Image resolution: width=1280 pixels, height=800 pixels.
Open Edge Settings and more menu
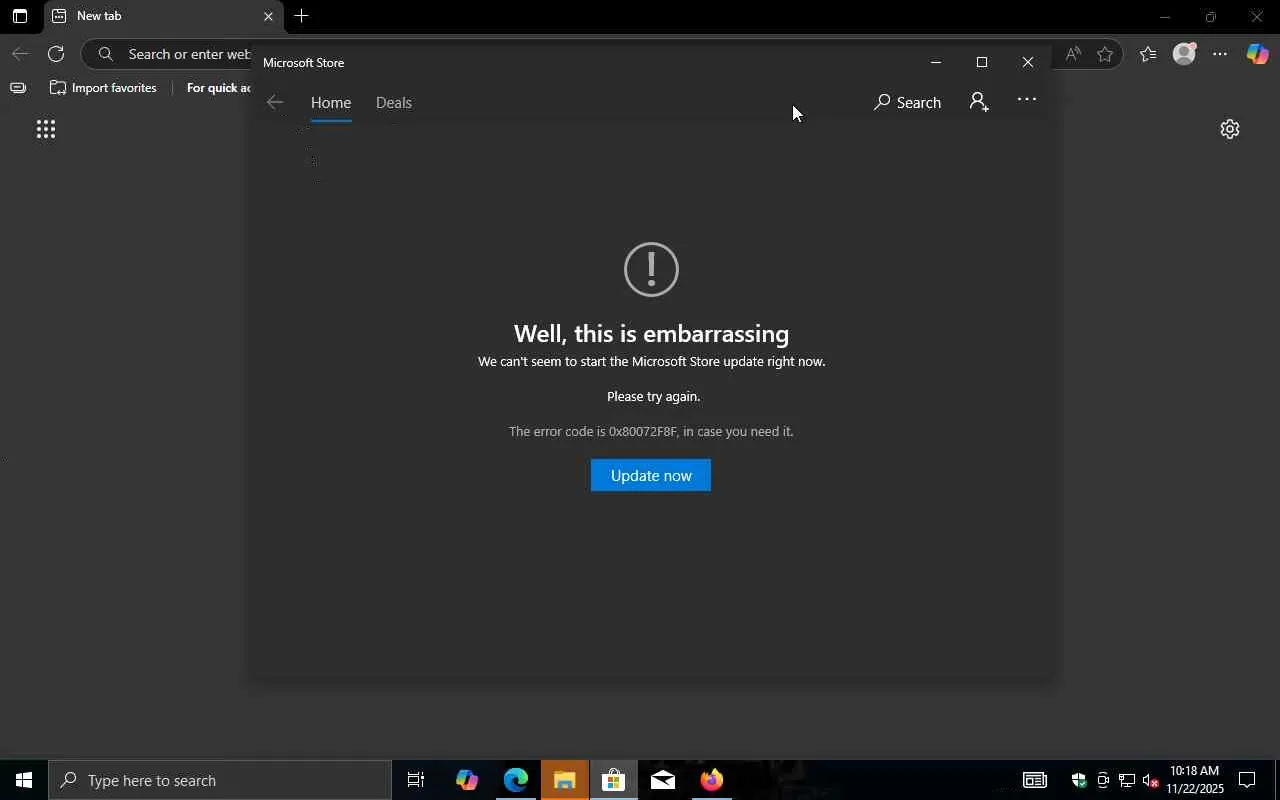(x=1220, y=54)
